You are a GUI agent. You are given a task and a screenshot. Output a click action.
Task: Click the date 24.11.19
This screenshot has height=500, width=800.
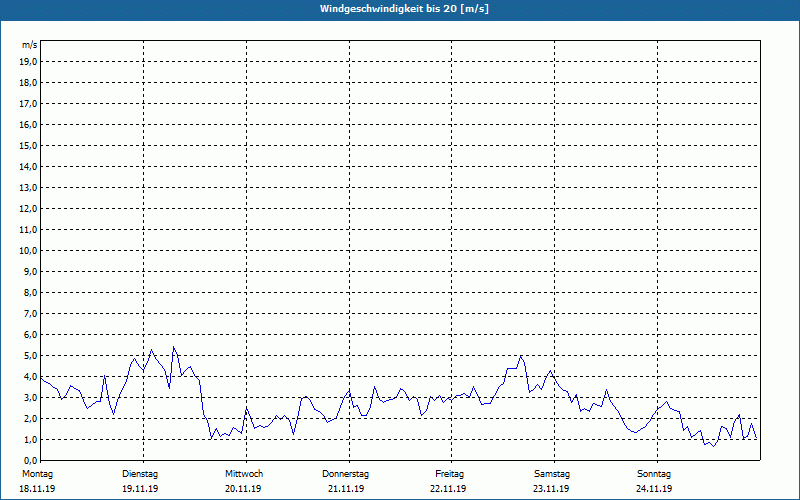coord(654,489)
